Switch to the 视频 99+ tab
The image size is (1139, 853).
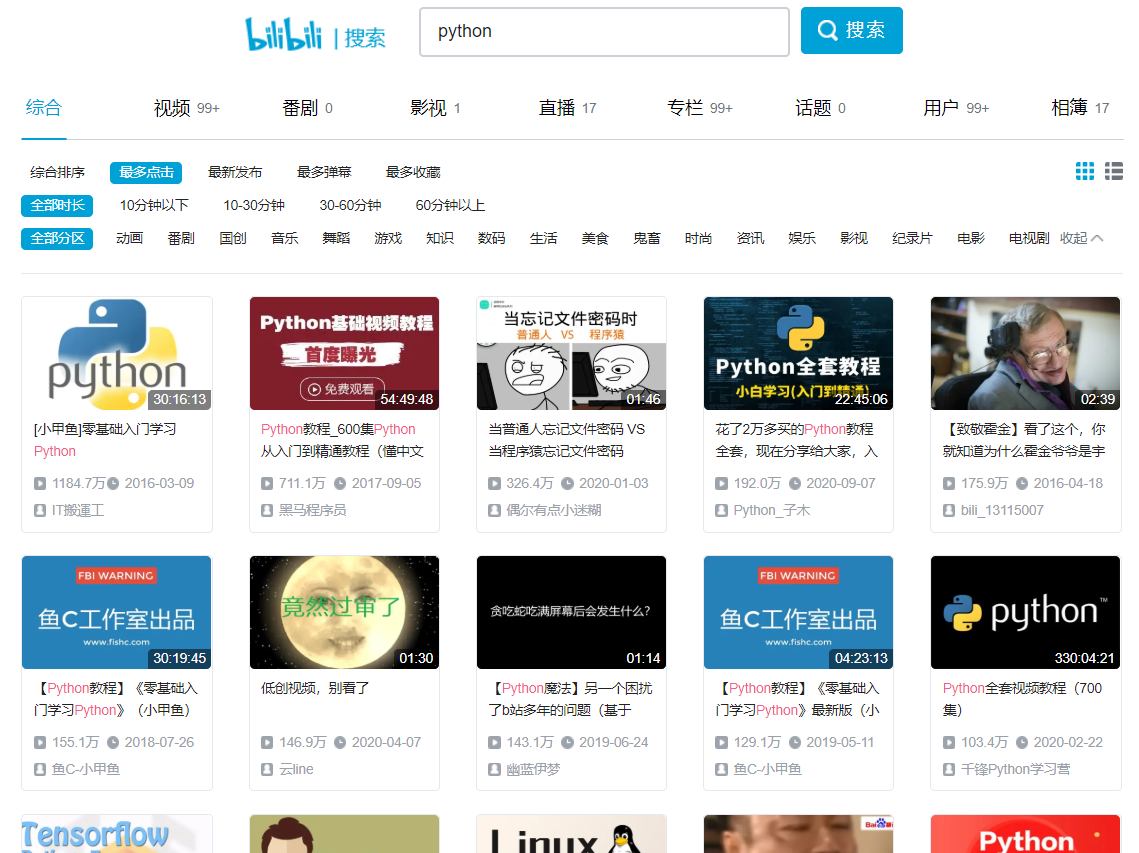[187, 108]
